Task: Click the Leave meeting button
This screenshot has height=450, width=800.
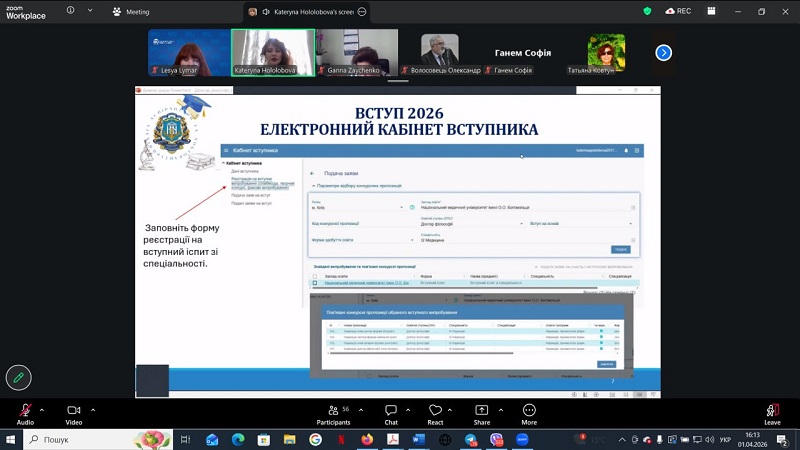Action: tap(772, 410)
